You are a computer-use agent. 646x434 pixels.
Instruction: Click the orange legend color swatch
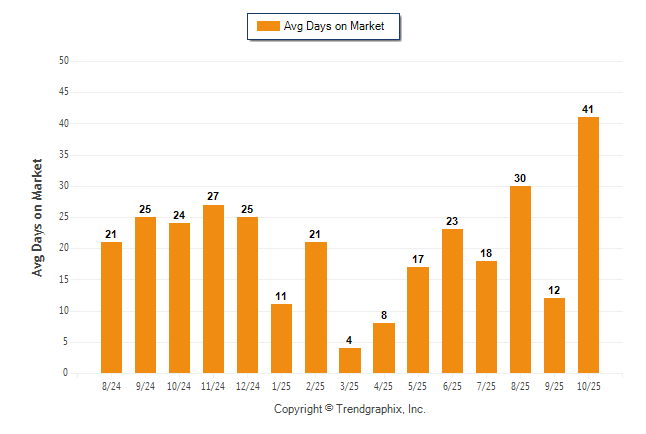(x=268, y=26)
